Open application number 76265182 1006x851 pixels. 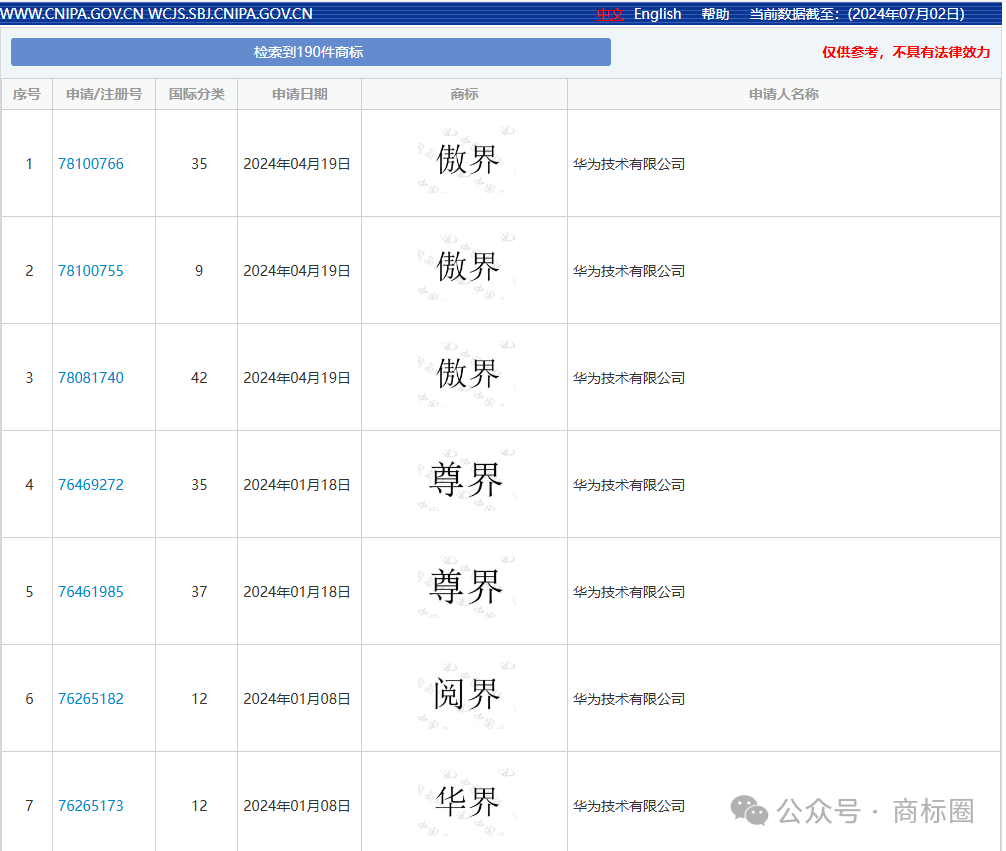pos(91,699)
